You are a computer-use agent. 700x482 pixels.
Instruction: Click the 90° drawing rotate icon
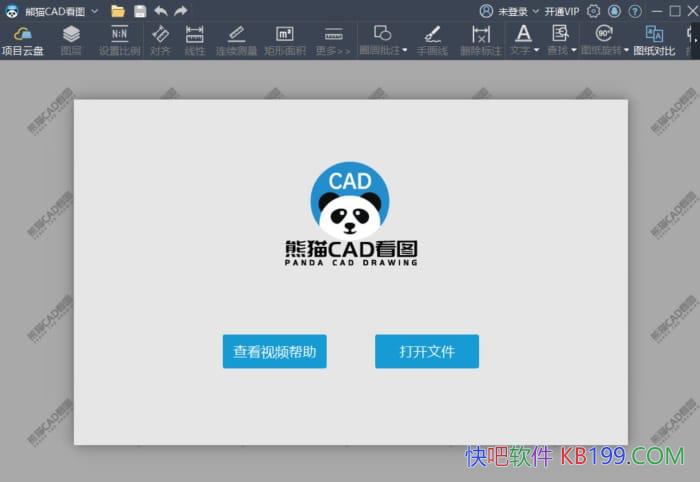coord(604,33)
